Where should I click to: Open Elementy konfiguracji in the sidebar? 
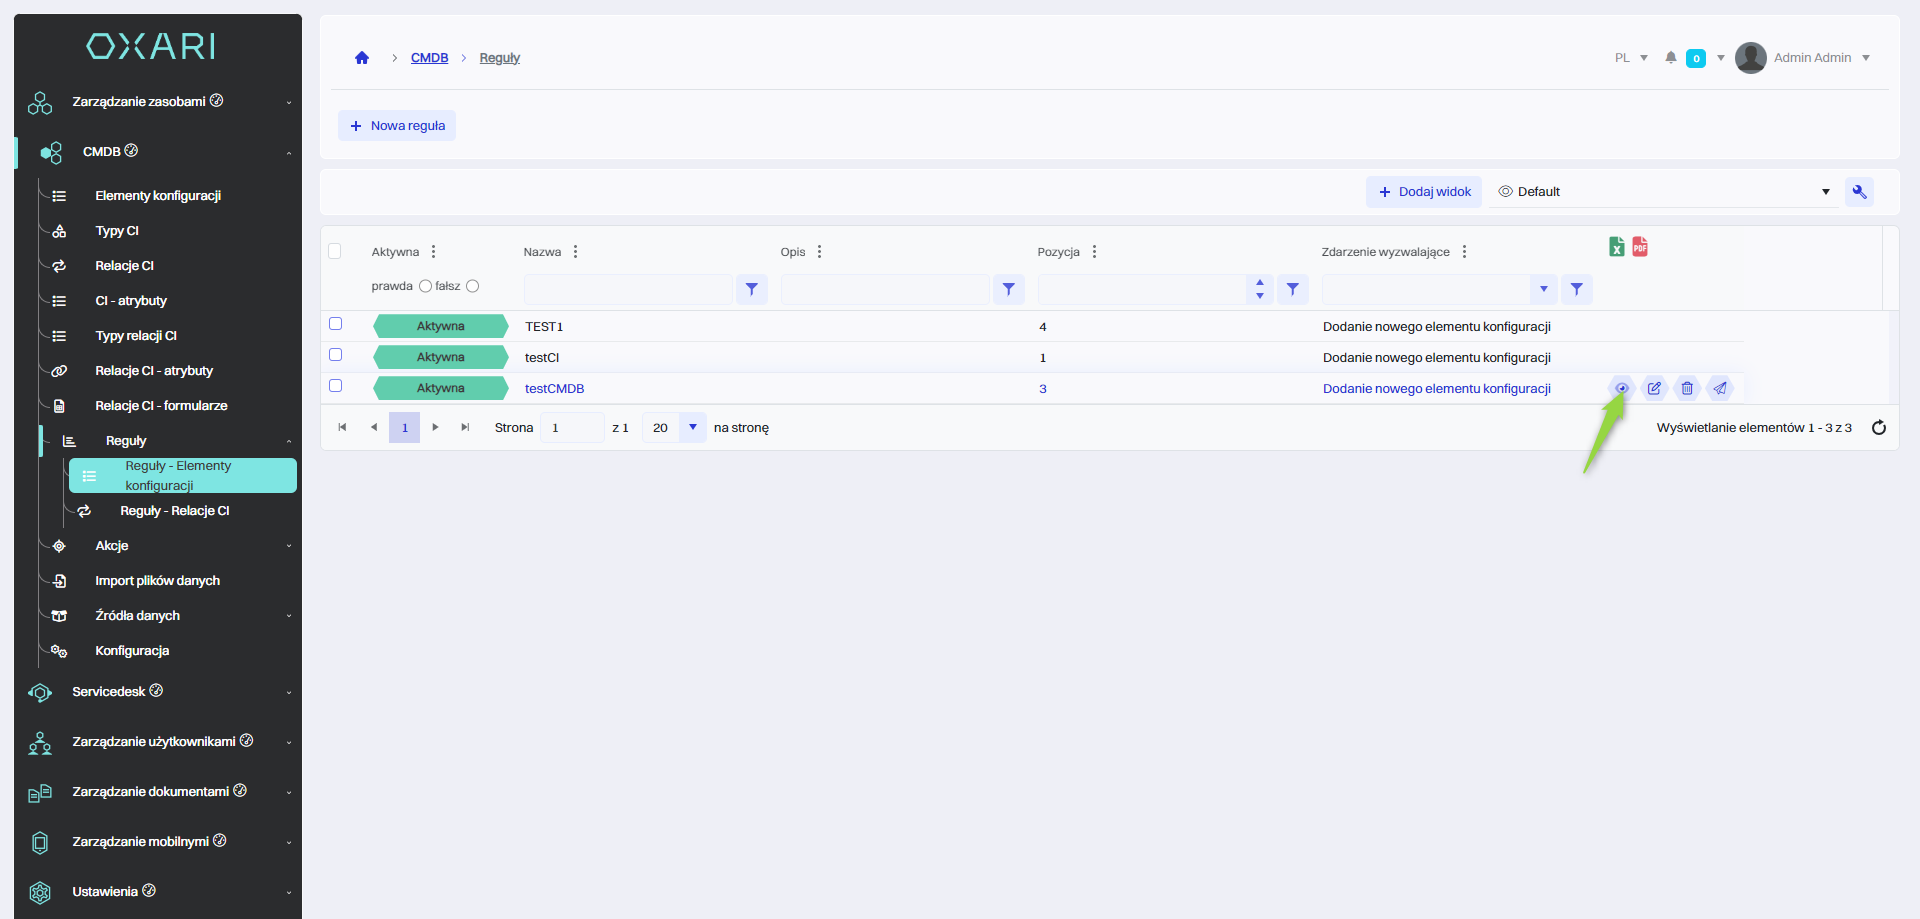(x=158, y=196)
